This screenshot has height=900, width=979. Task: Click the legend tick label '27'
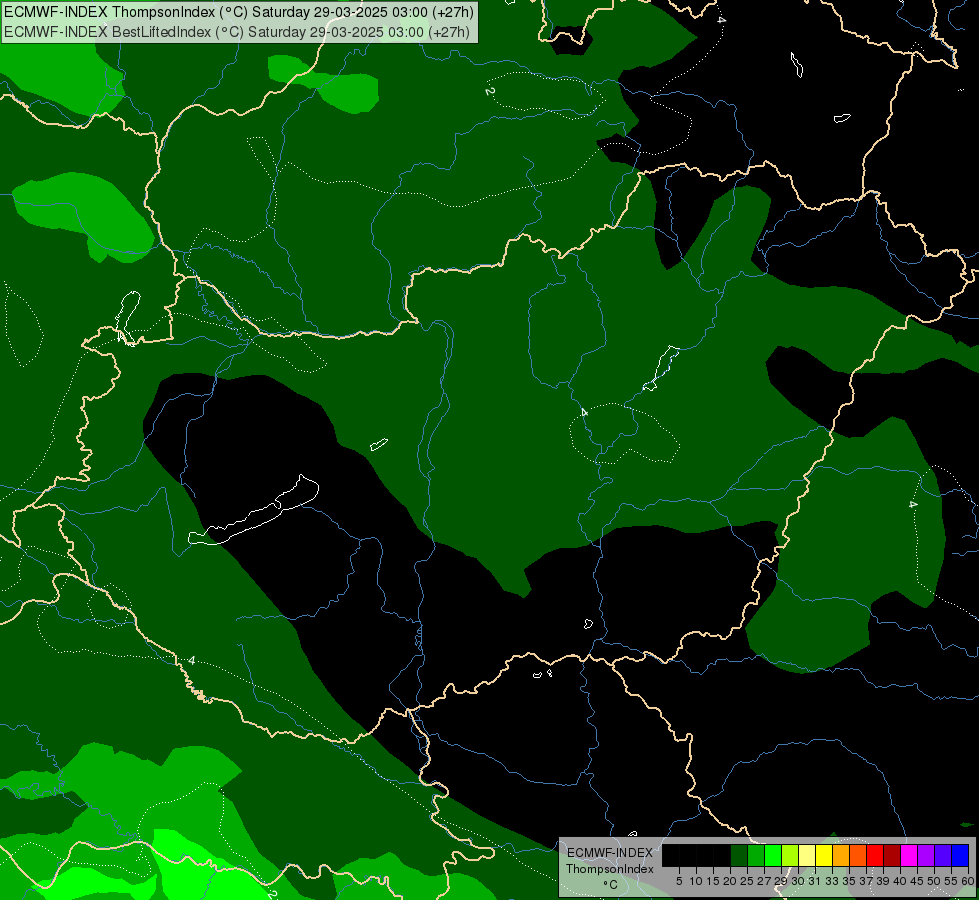tap(764, 881)
